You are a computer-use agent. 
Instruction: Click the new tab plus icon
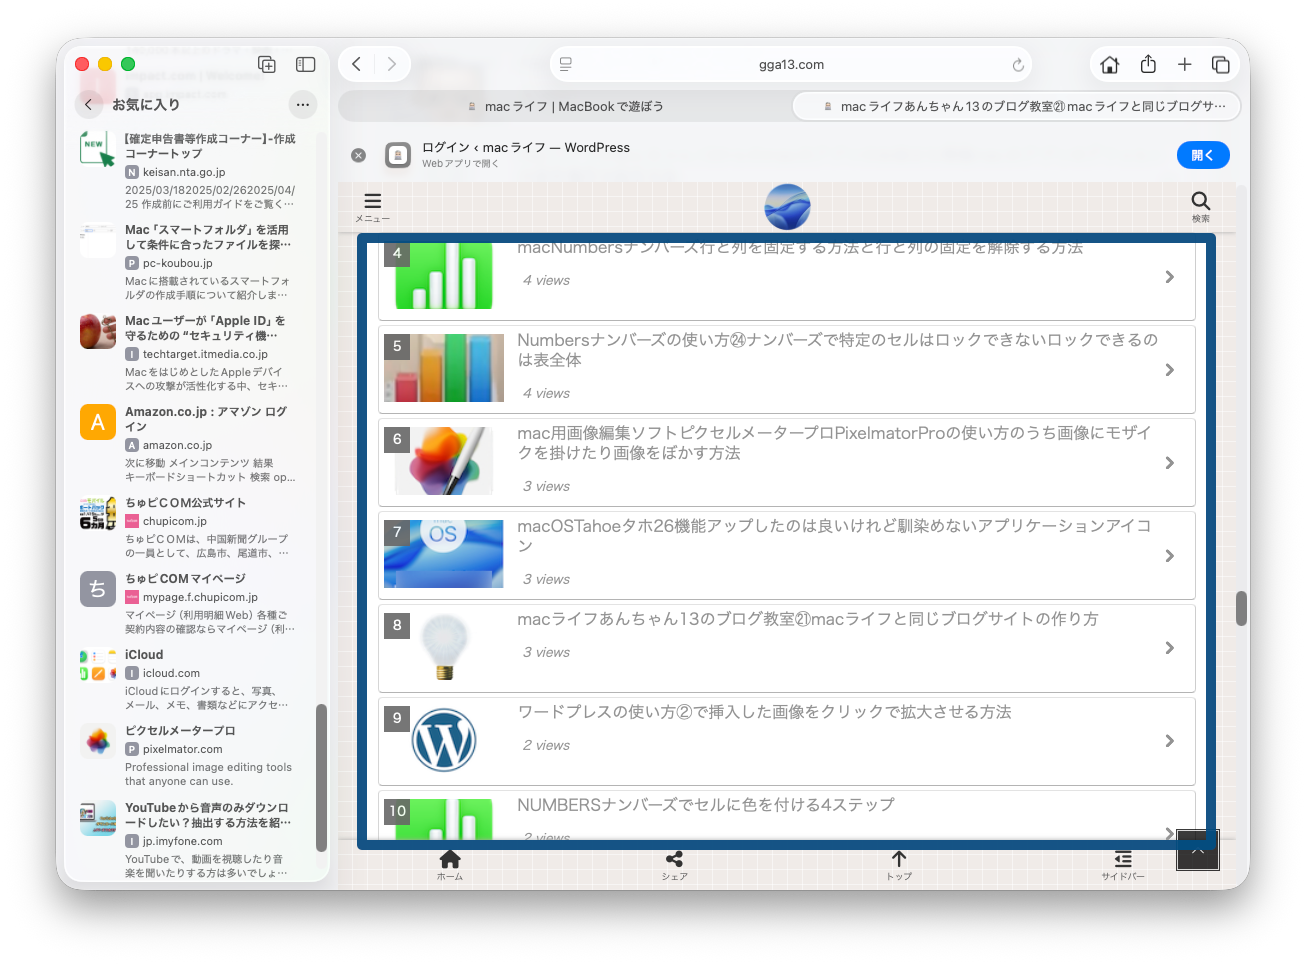pos(1185,65)
